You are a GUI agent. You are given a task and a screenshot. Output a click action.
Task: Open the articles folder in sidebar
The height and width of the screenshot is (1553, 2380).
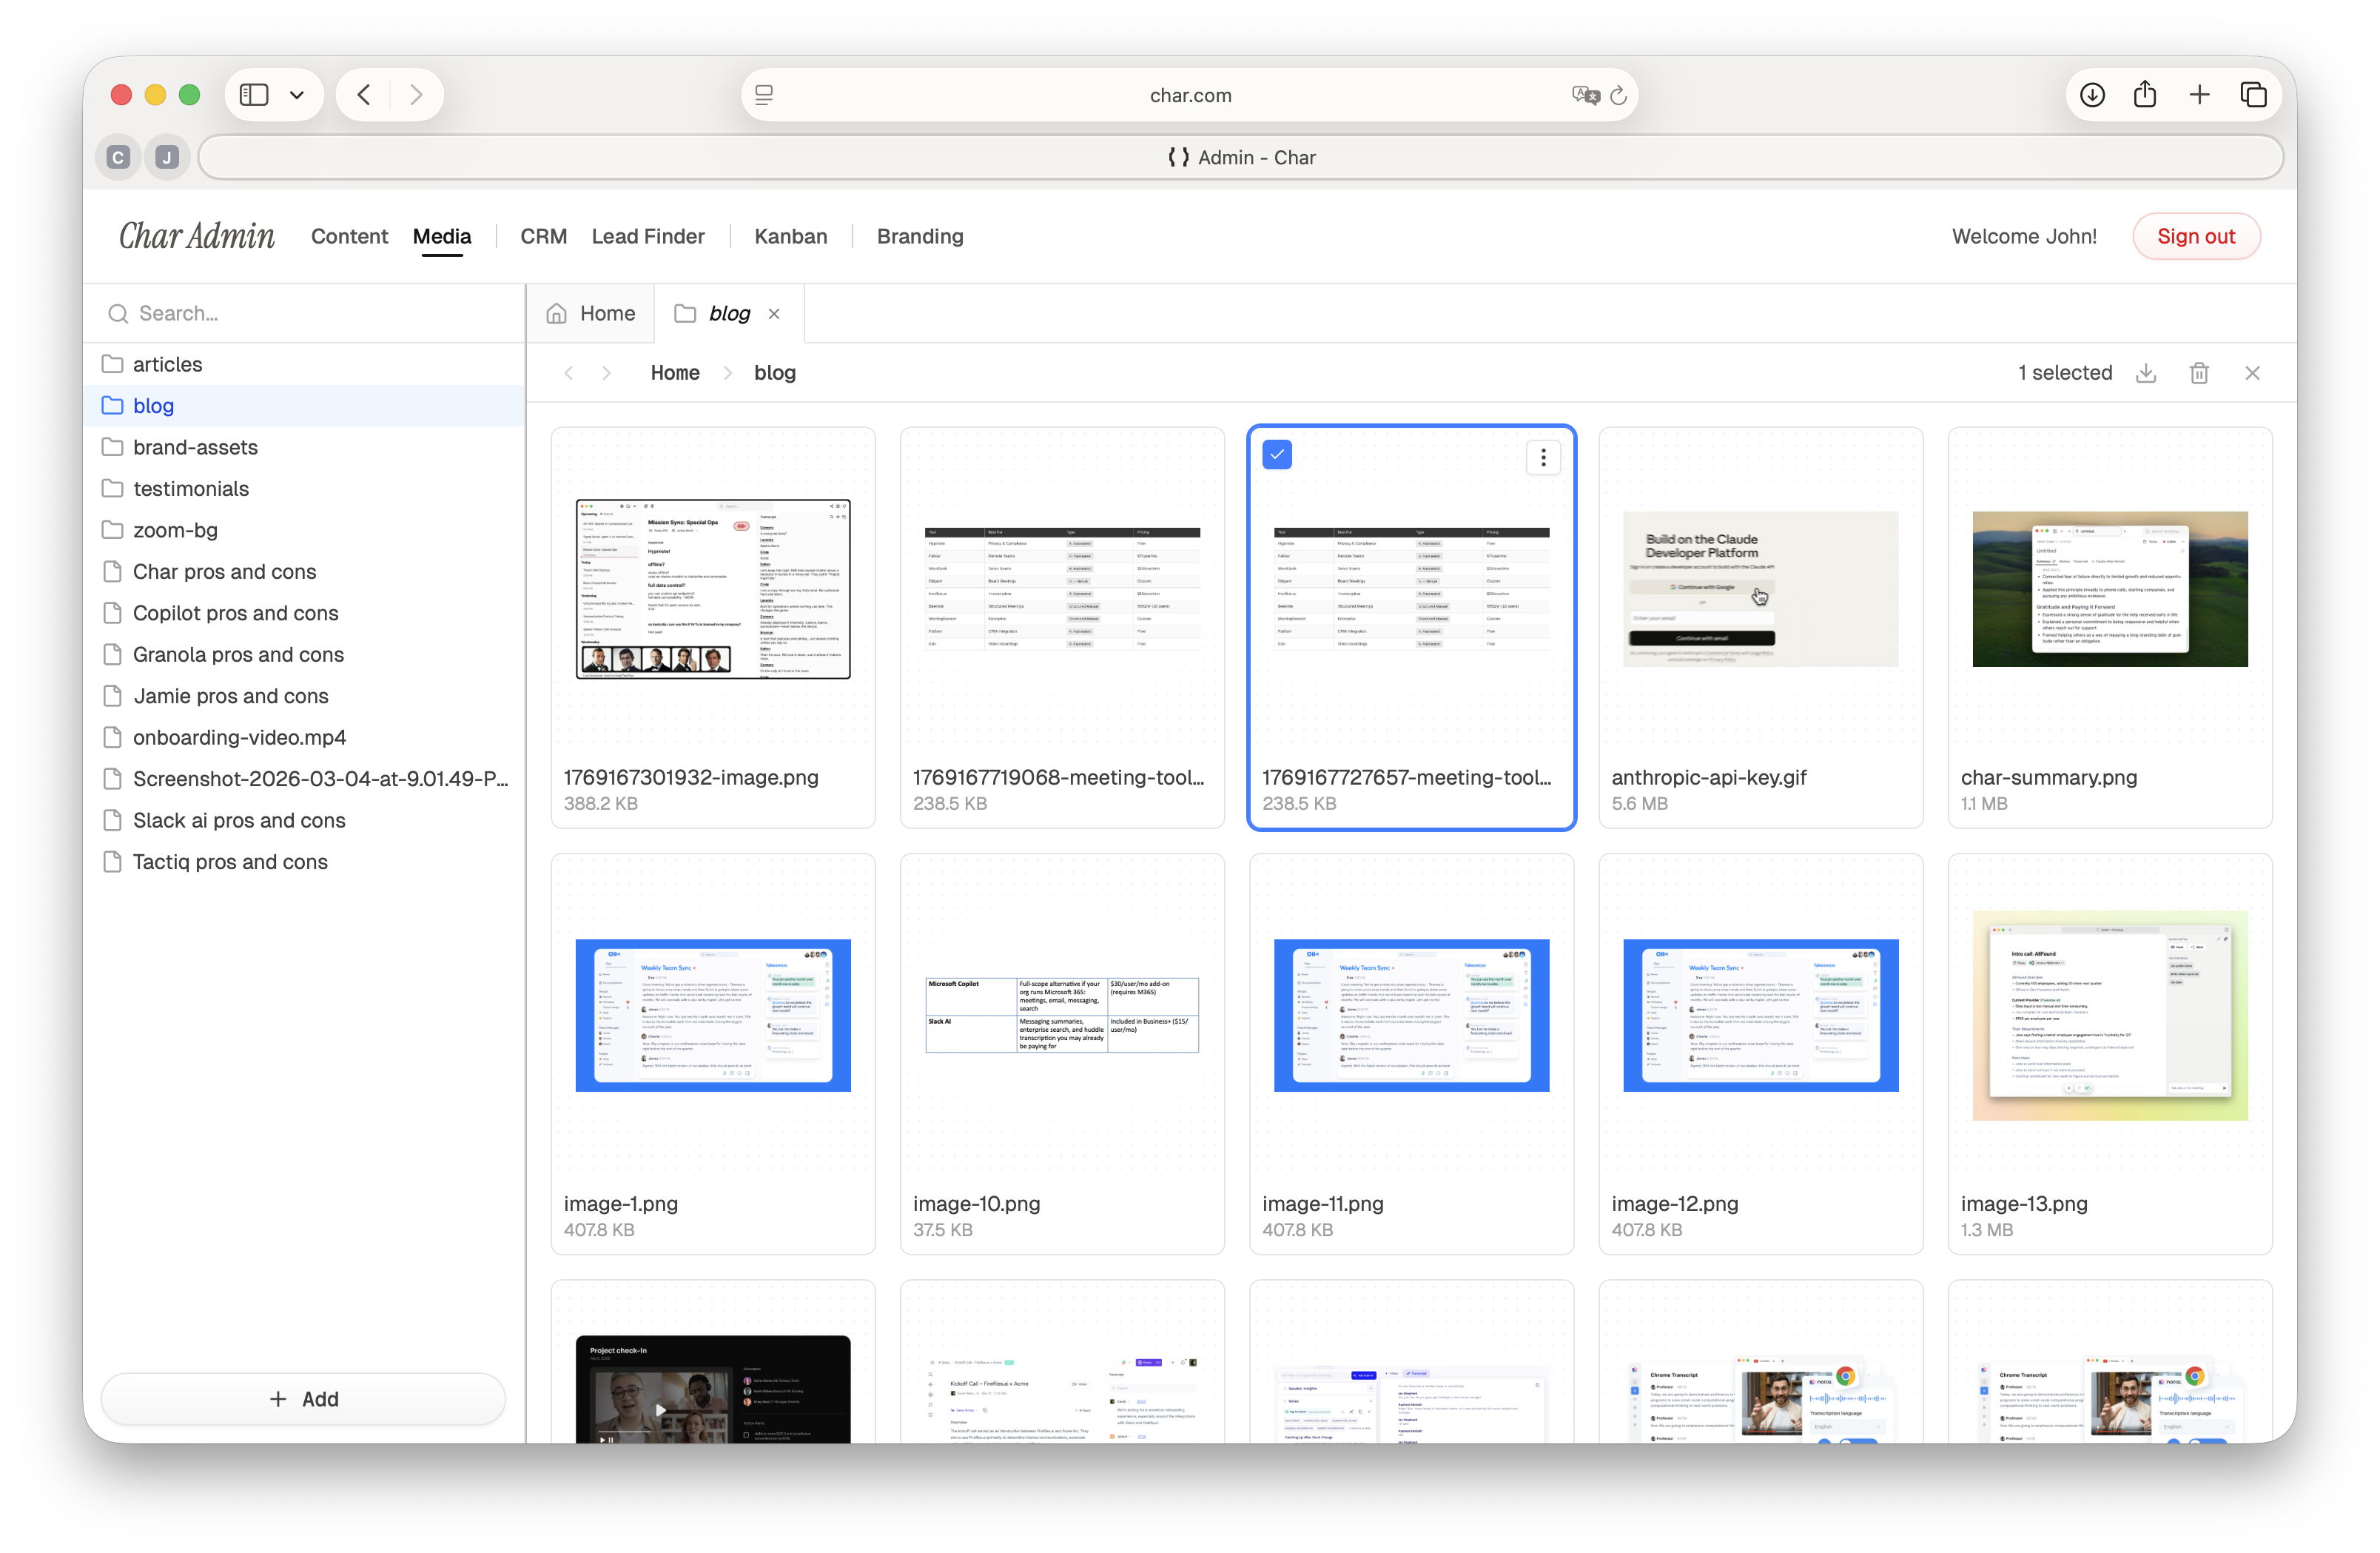(305, 364)
